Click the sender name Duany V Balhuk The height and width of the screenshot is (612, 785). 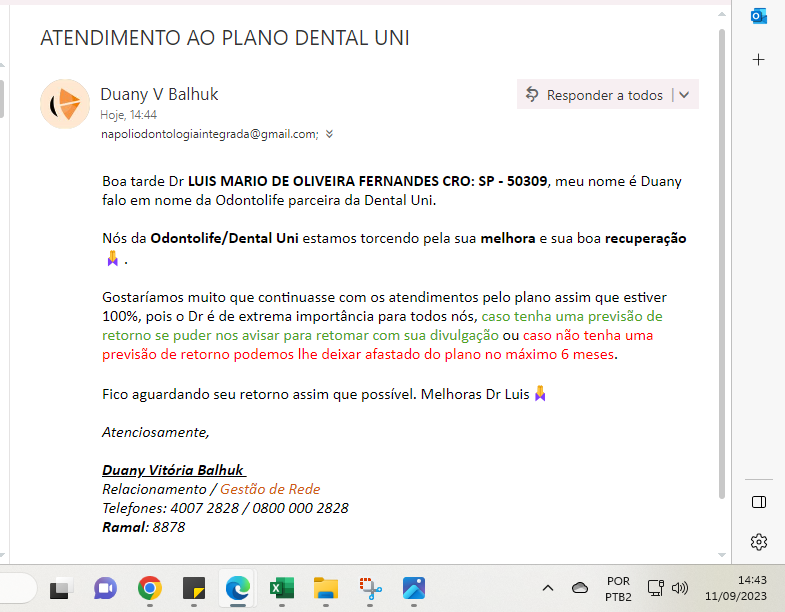pos(159,94)
